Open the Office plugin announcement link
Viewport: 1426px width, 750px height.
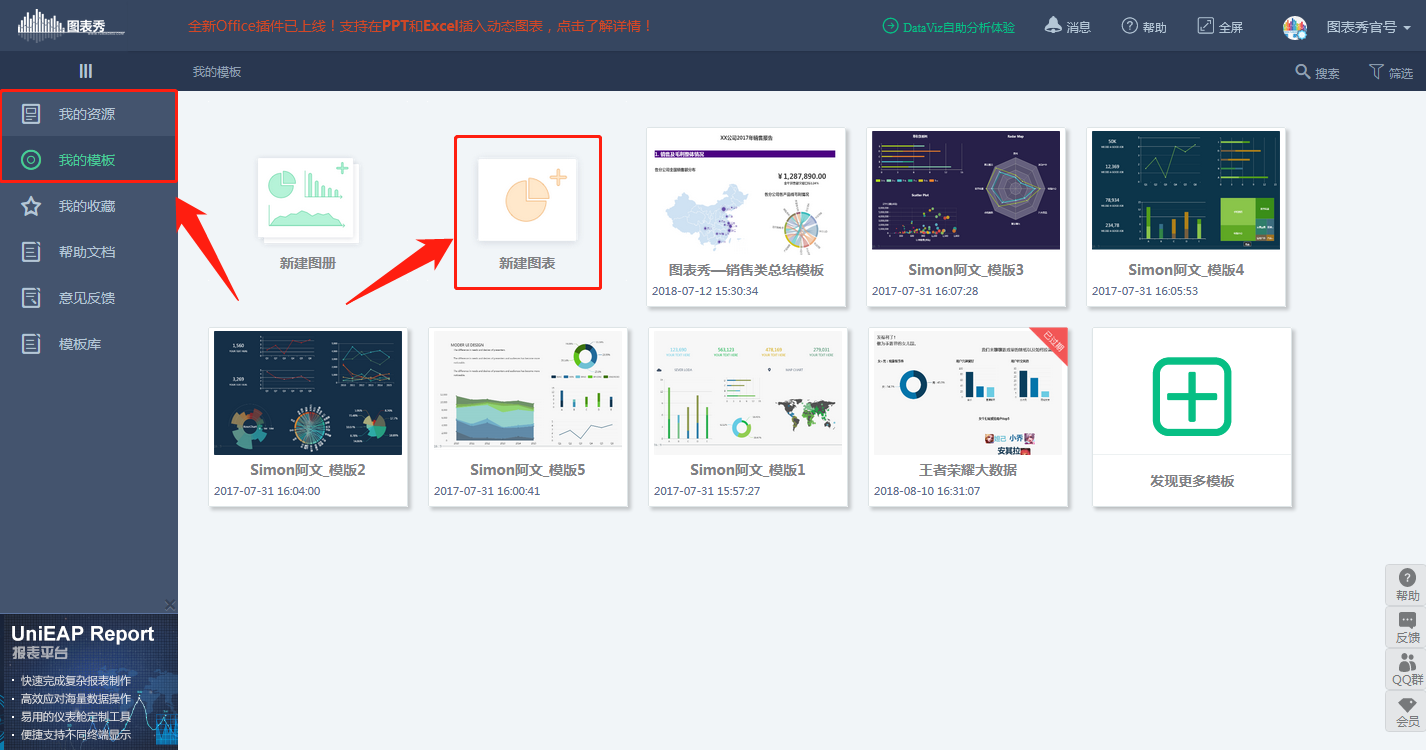click(420, 26)
